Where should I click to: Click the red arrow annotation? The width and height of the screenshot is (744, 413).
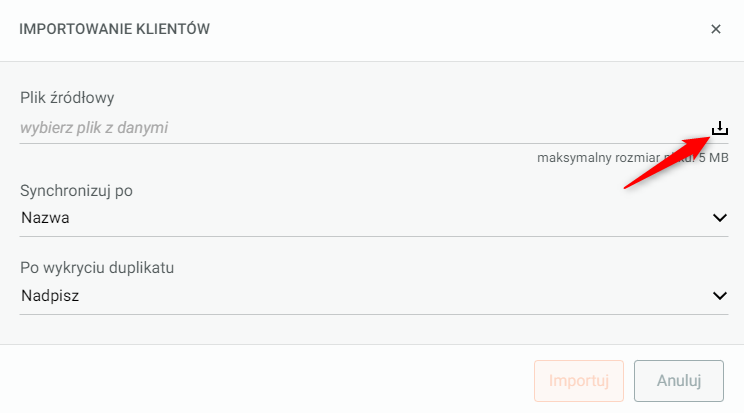click(664, 162)
